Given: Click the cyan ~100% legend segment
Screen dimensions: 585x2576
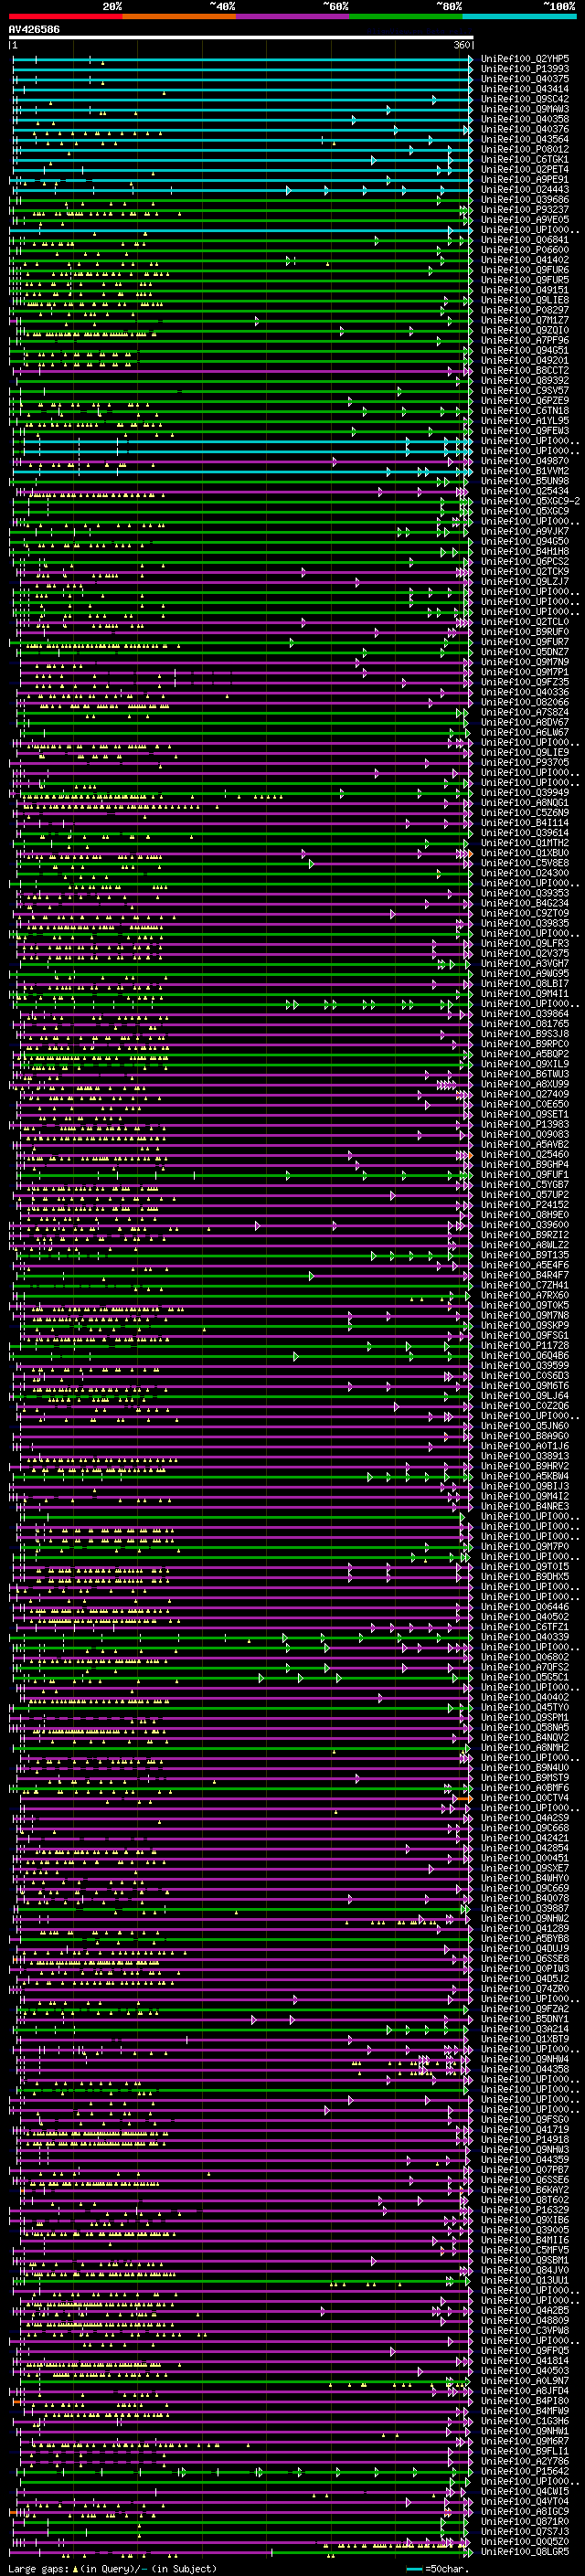Looking at the screenshot, I should (519, 16).
